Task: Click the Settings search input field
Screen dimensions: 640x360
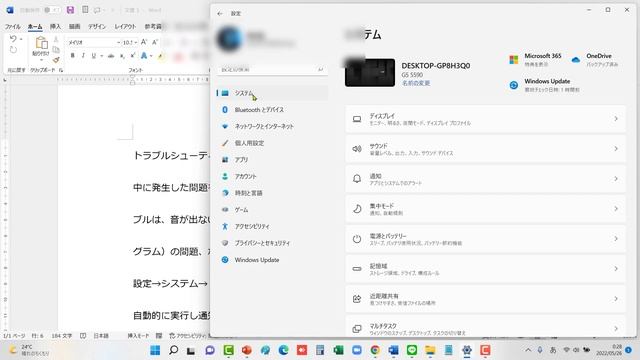Action: tap(272, 70)
